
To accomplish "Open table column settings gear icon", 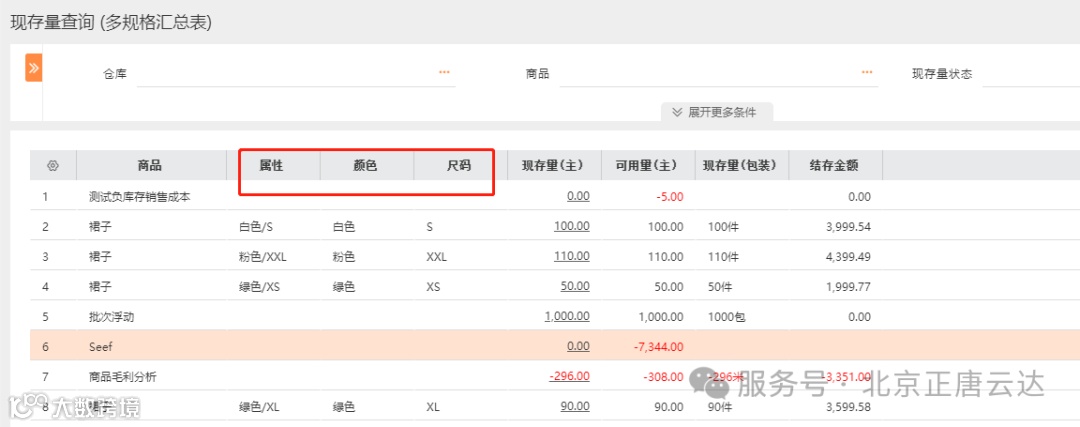I will 53,166.
